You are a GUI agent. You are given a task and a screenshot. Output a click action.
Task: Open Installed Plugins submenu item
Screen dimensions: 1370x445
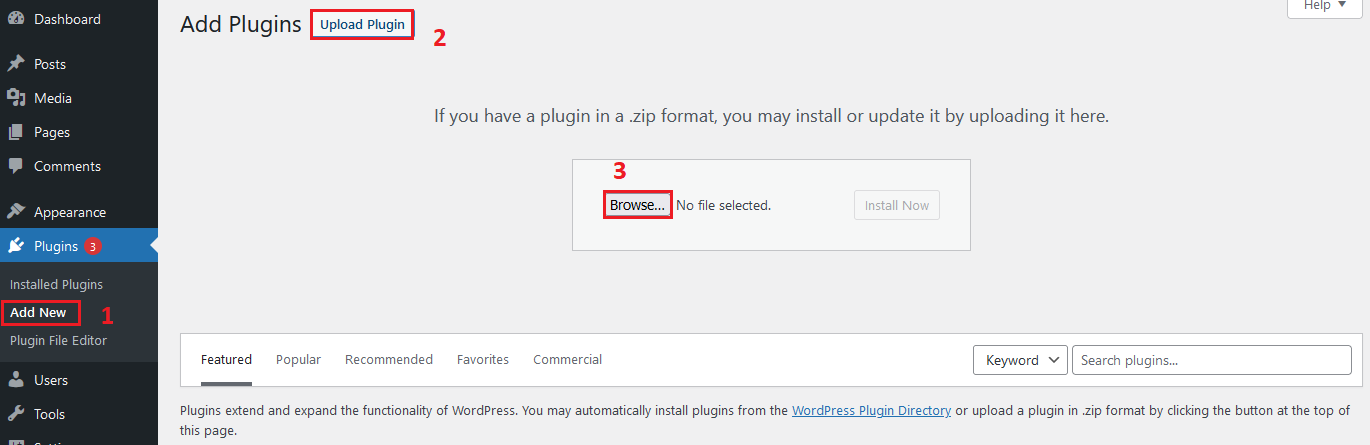click(56, 284)
